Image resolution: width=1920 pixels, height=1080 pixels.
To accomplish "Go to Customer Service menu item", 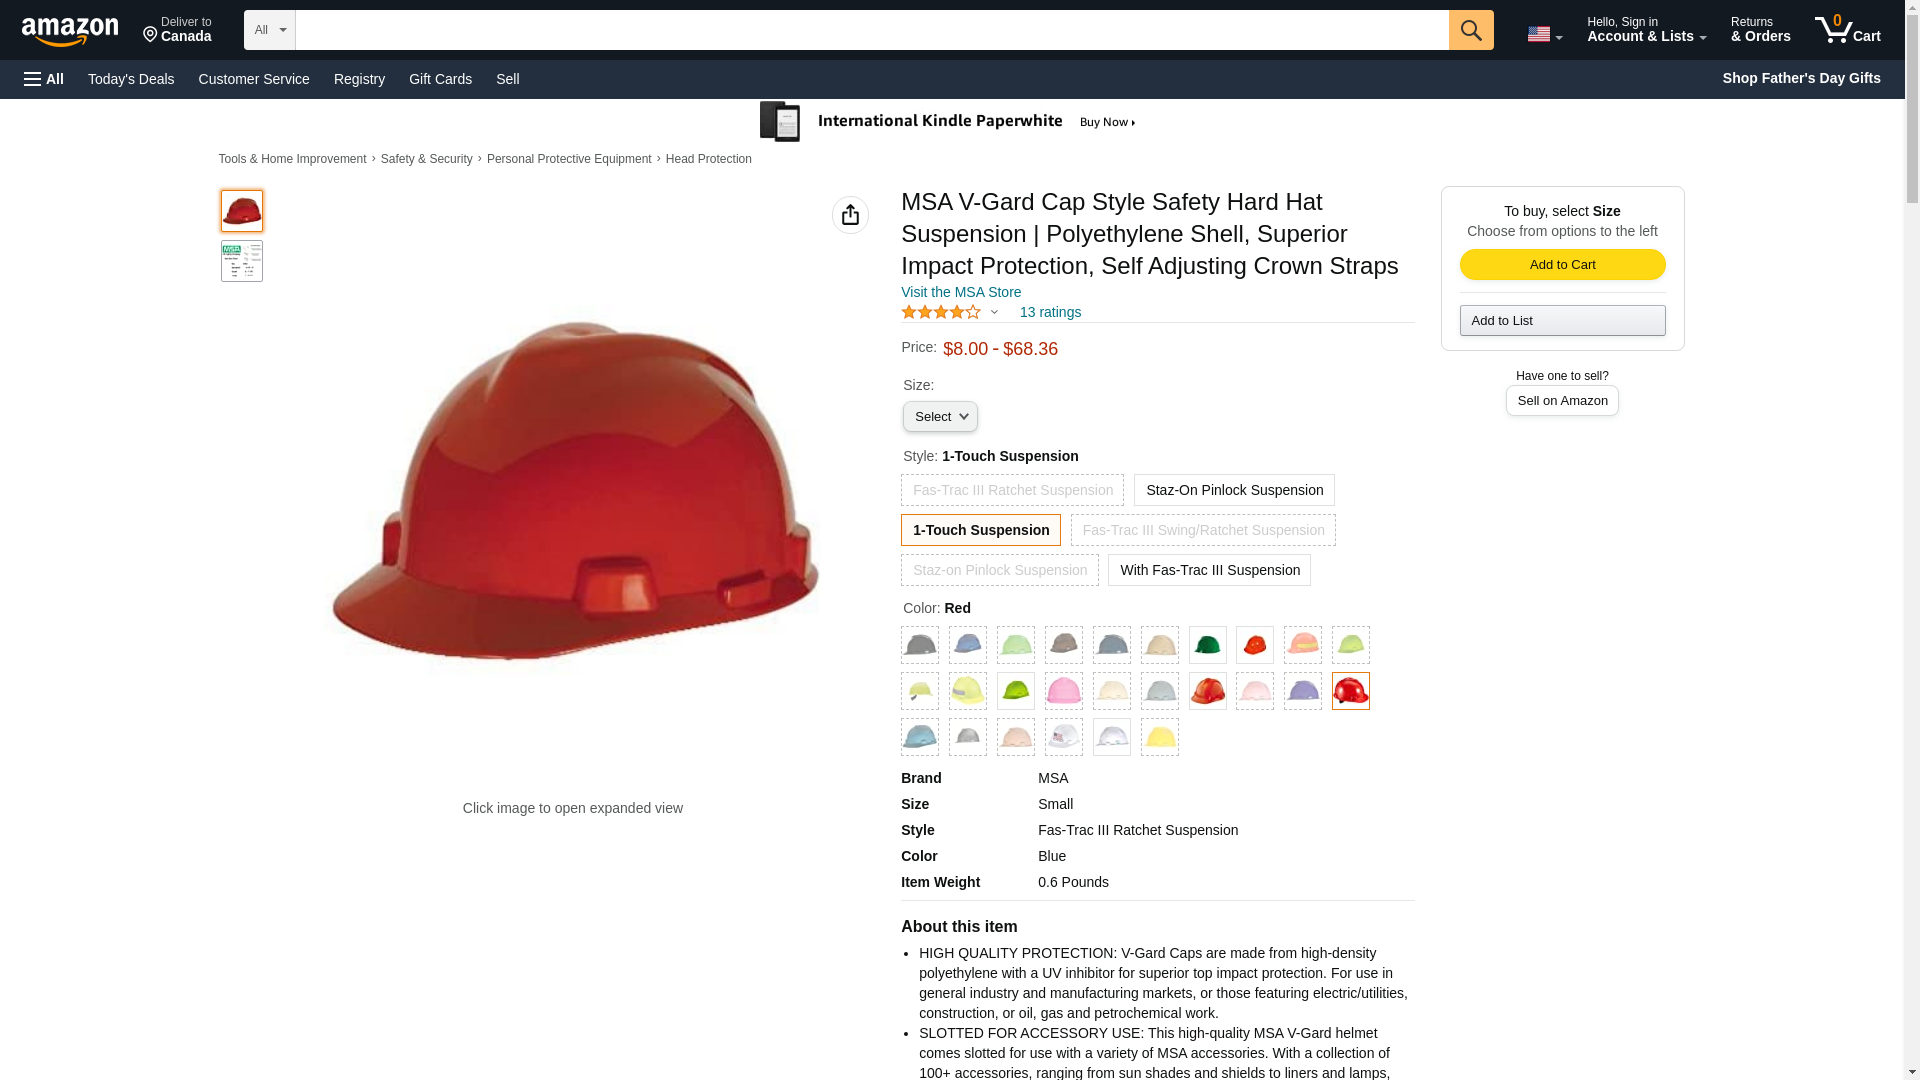I will pyautogui.click(x=254, y=79).
